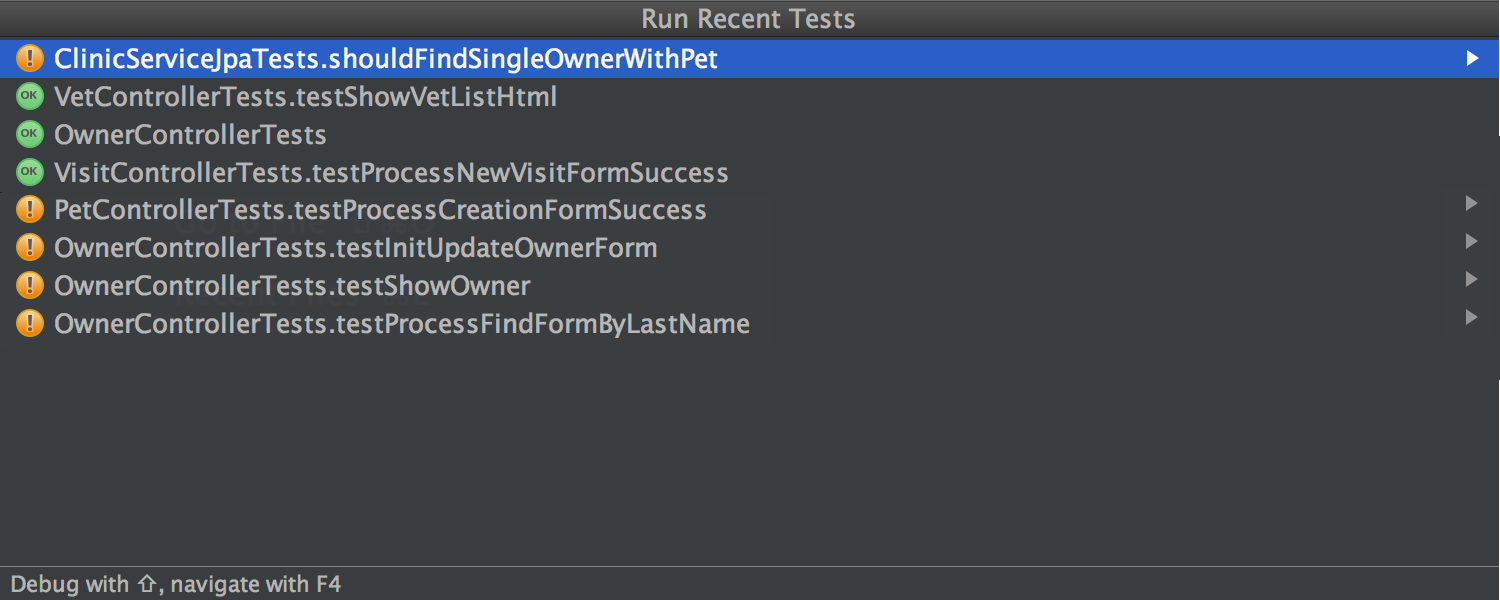Open submenu arrow for testShowOwner

1472,279
